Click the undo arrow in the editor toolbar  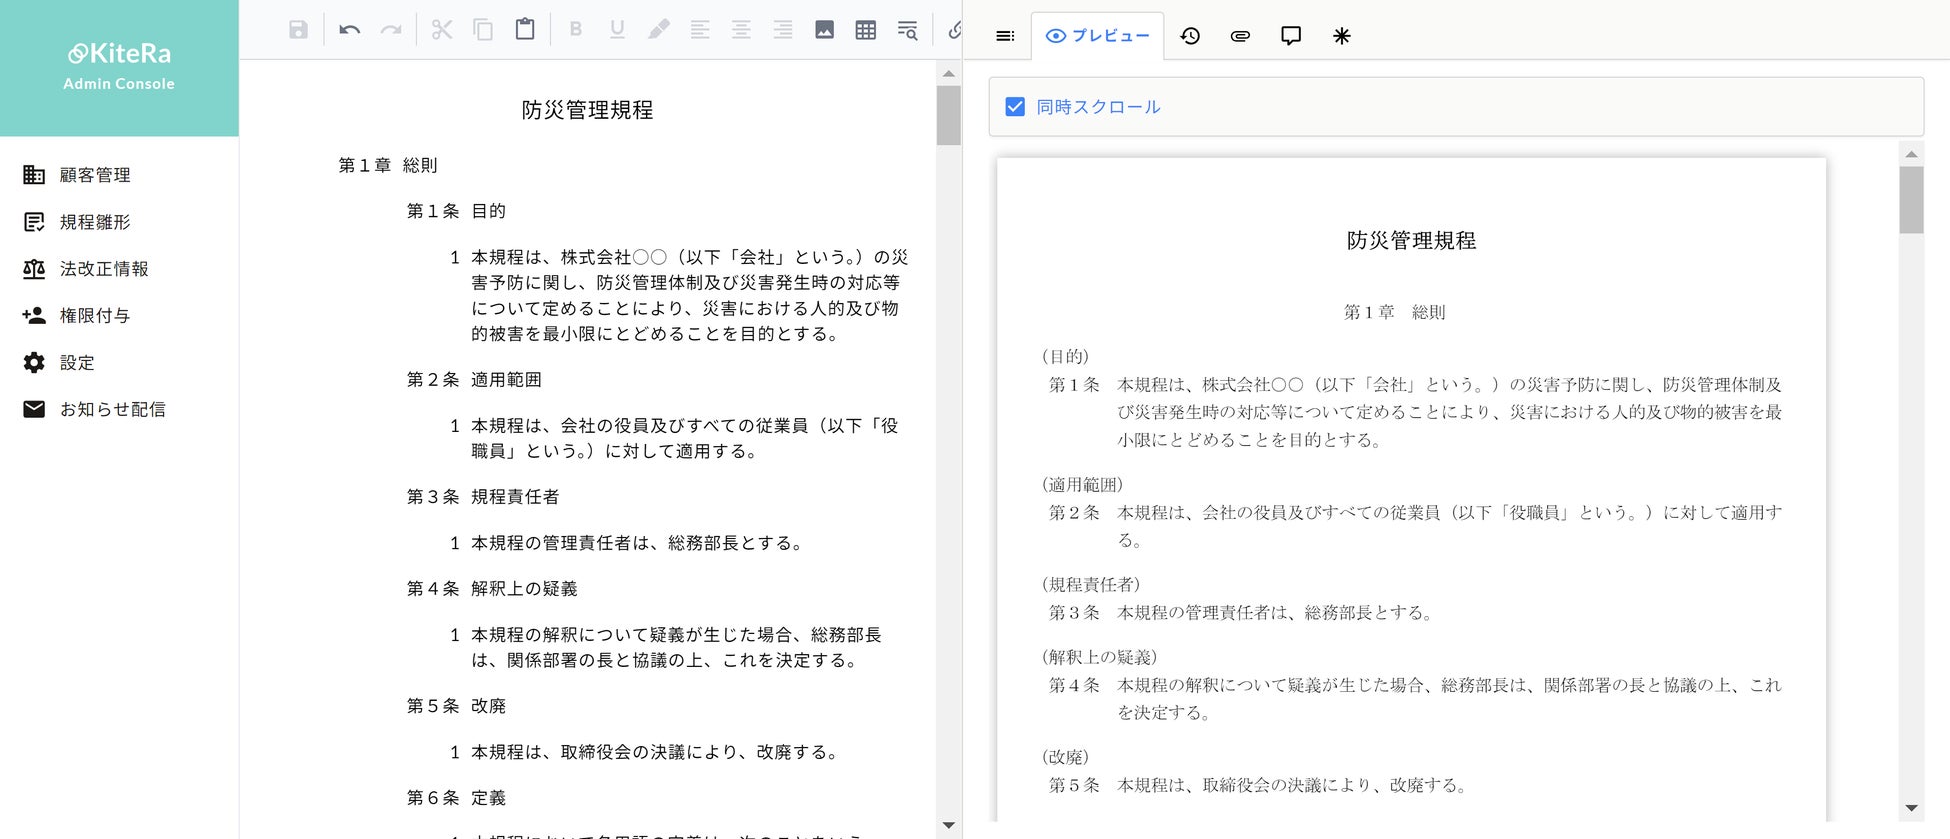[349, 30]
